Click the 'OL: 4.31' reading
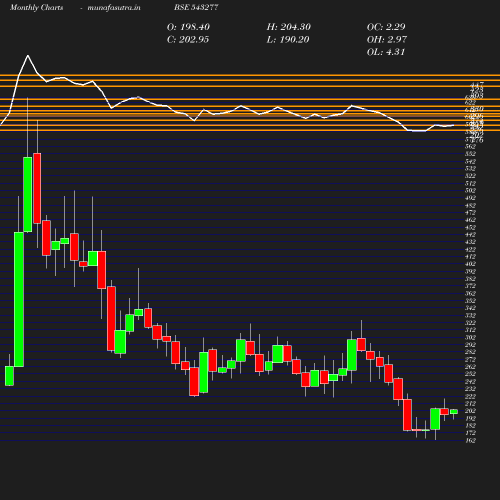Viewport: 500px width, 500px height. [386, 52]
